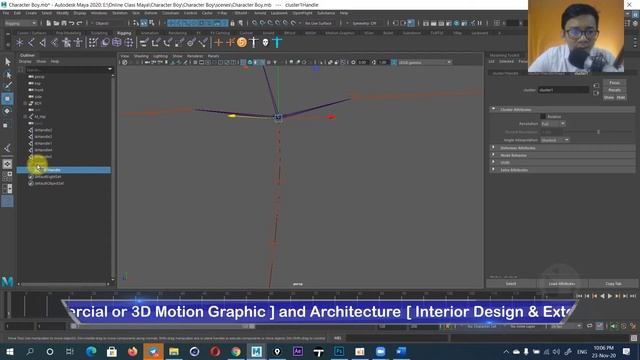Open the viewport Panels menu

pos(213,56)
